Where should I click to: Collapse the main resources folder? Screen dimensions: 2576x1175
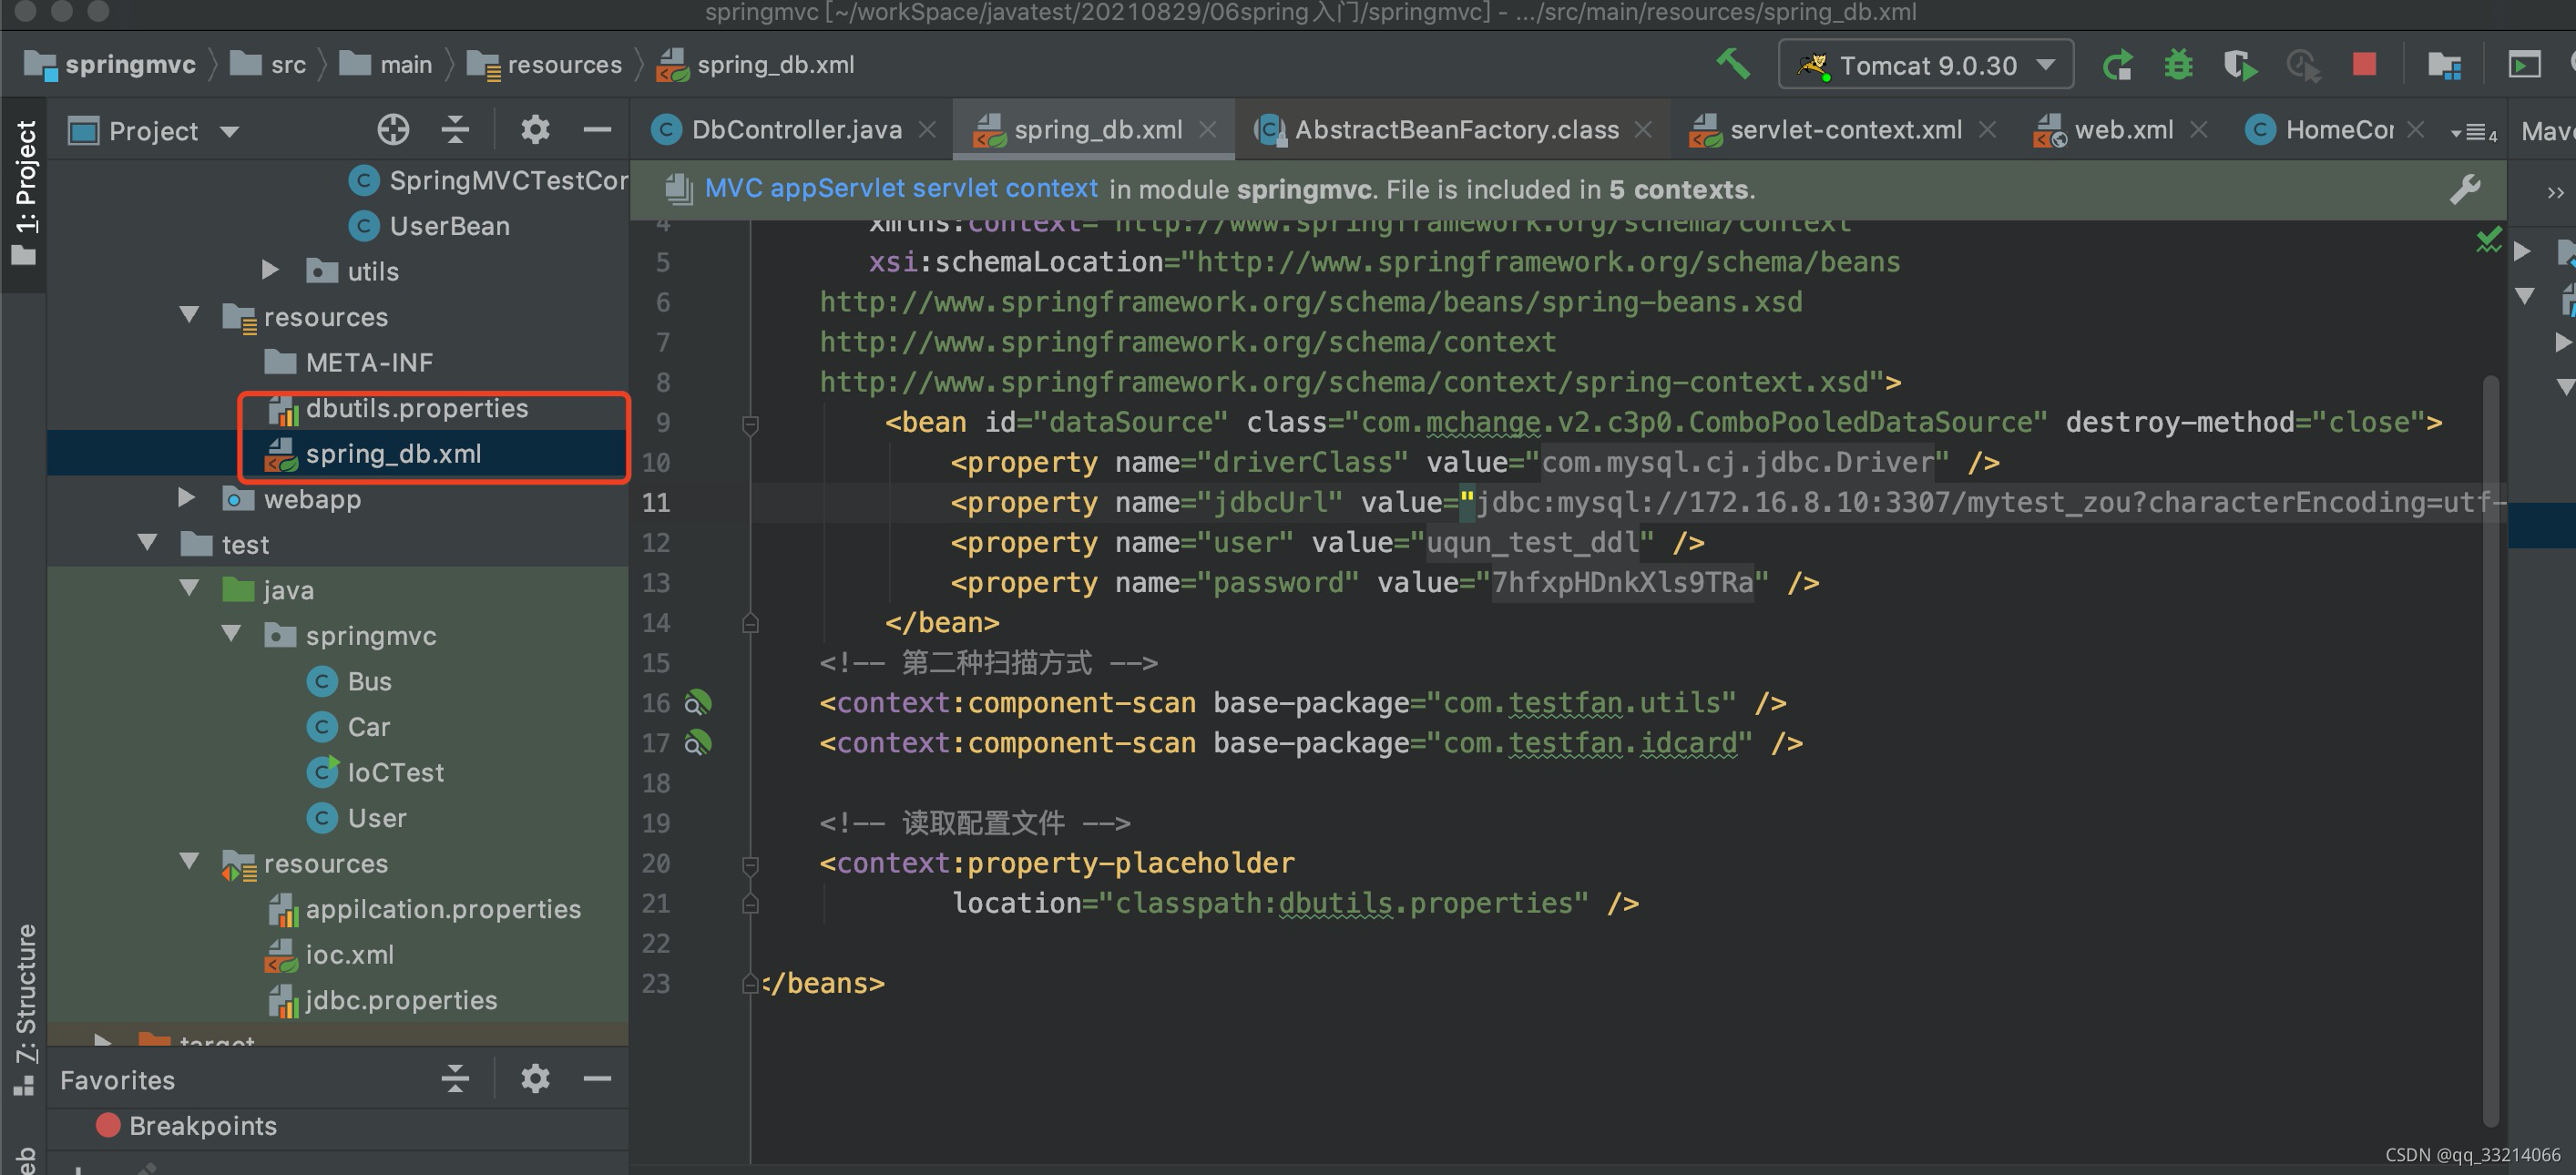click(189, 315)
